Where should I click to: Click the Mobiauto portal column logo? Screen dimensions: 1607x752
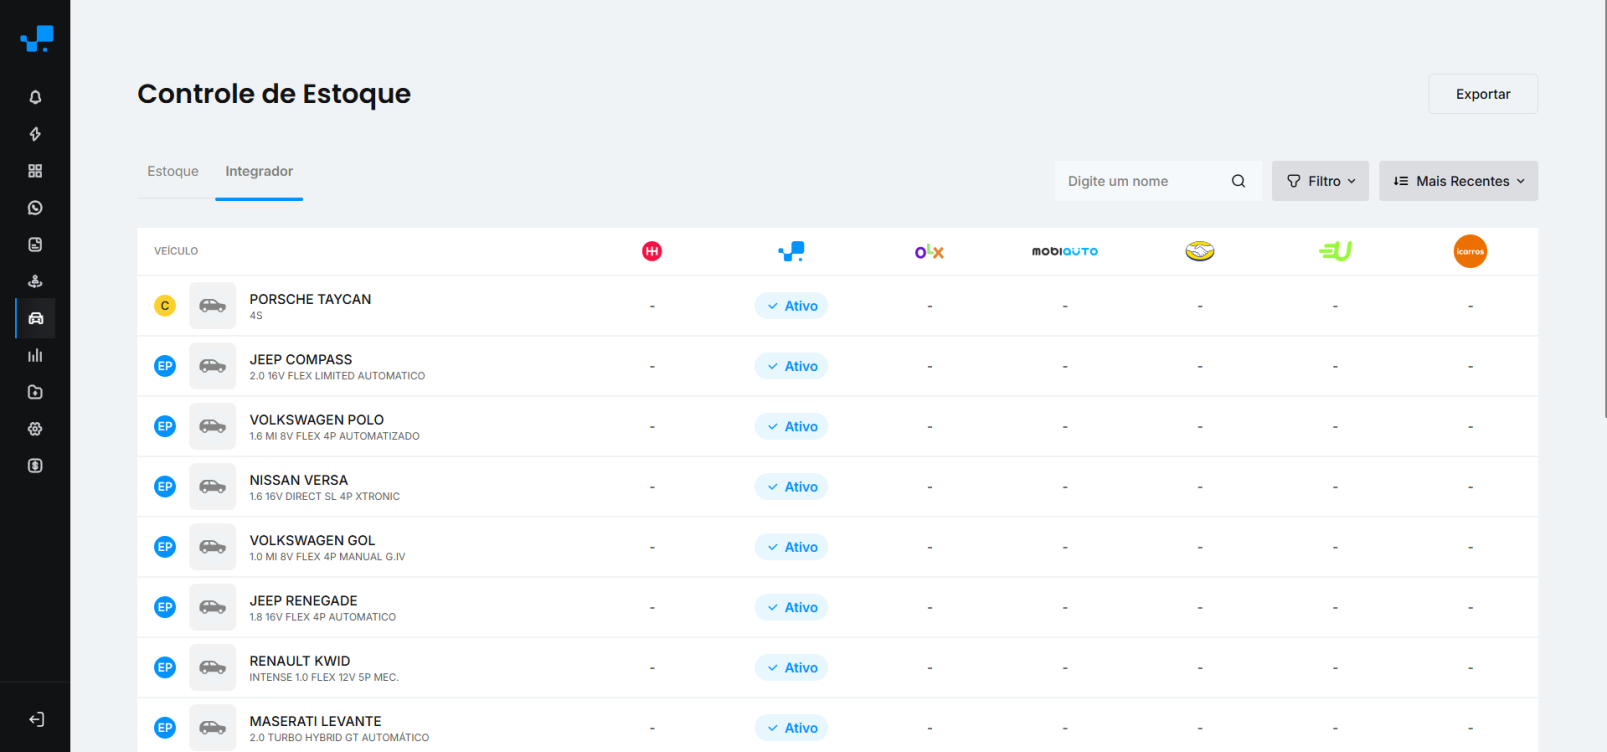[1065, 251]
